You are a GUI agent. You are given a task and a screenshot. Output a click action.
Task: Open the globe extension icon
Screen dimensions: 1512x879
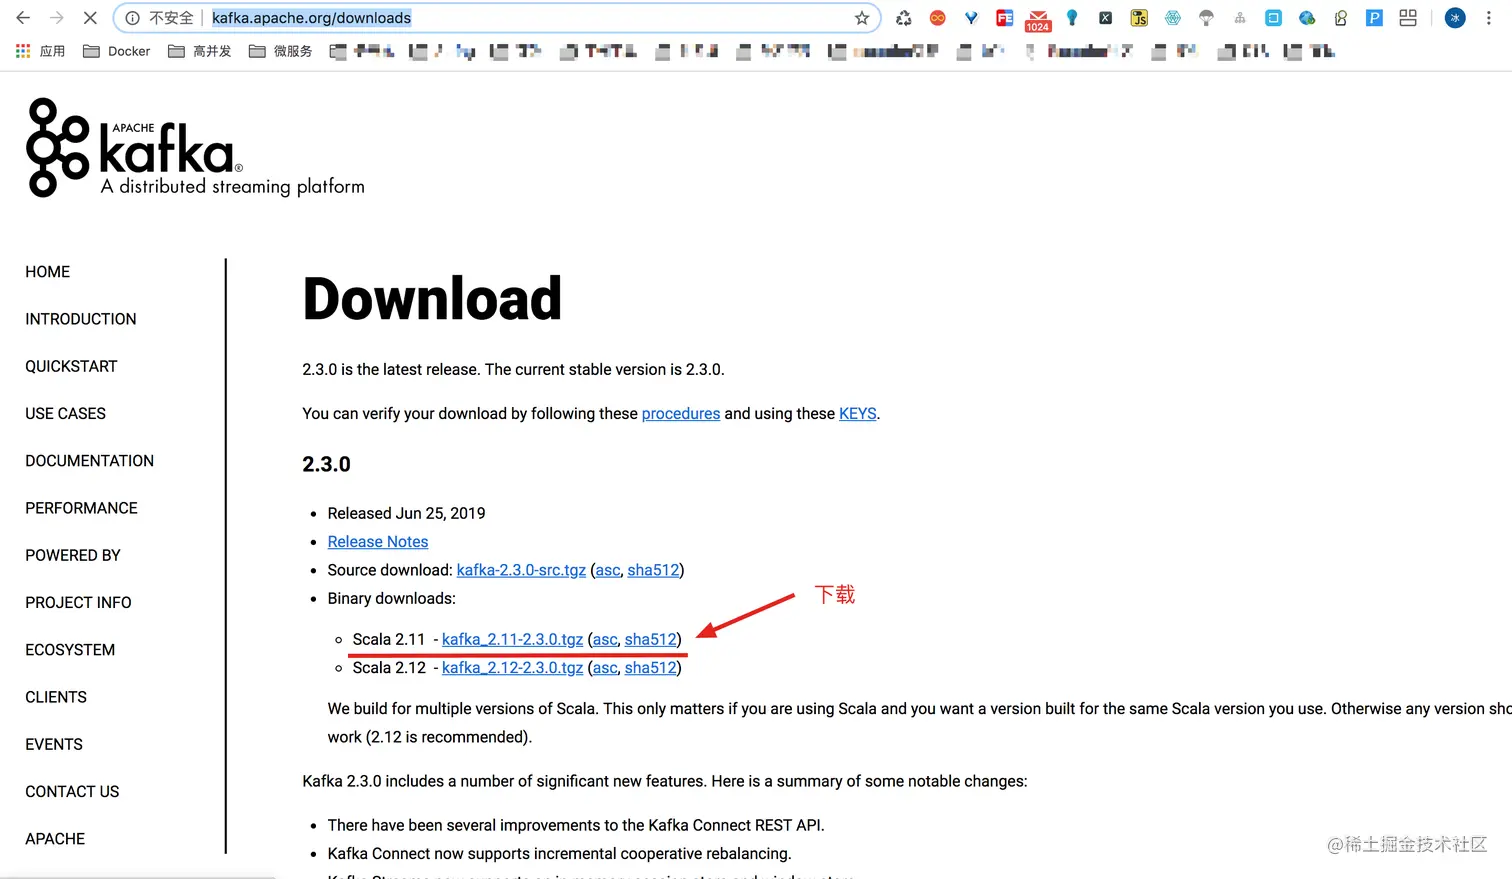[1307, 18]
